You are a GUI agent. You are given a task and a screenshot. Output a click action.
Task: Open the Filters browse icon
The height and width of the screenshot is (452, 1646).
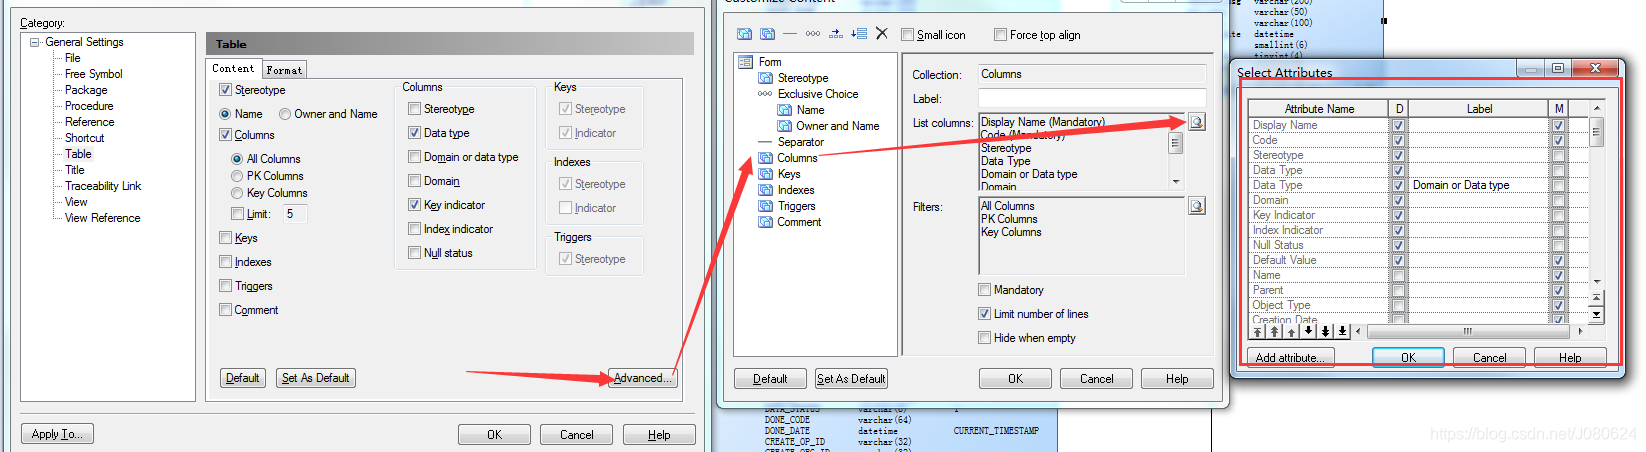pos(1197,206)
